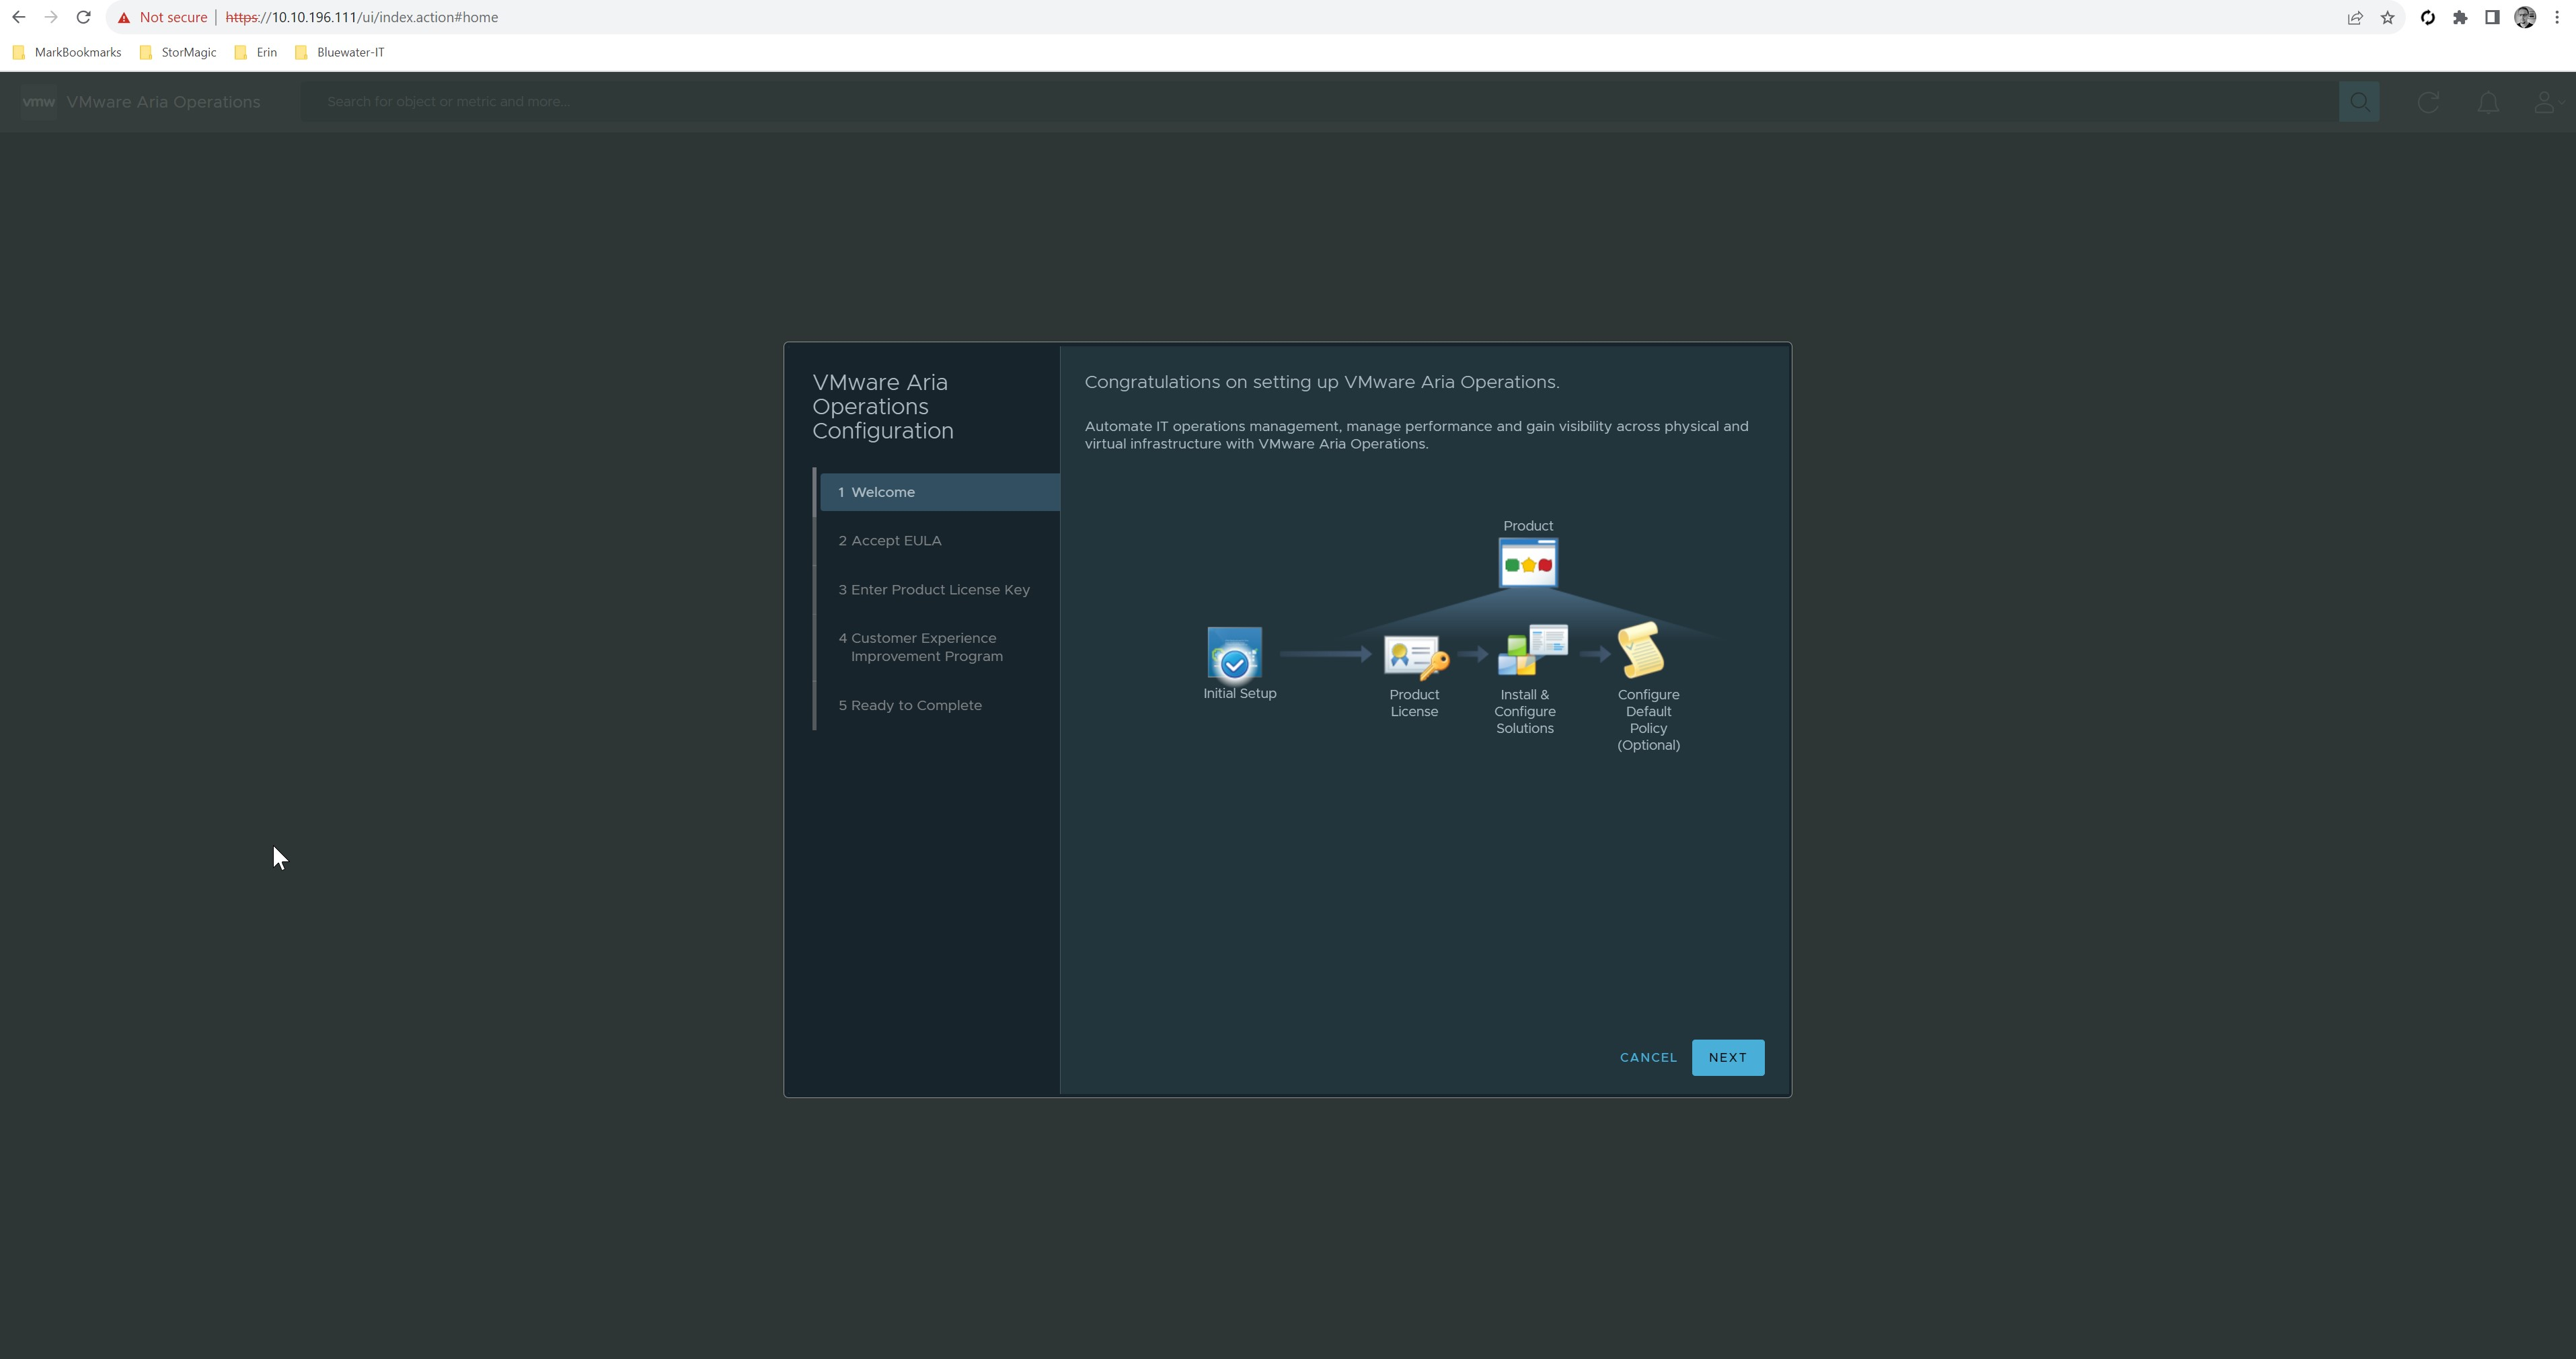Click the Product License key icon
Screen dimensions: 2576x1359
click(x=1416, y=658)
